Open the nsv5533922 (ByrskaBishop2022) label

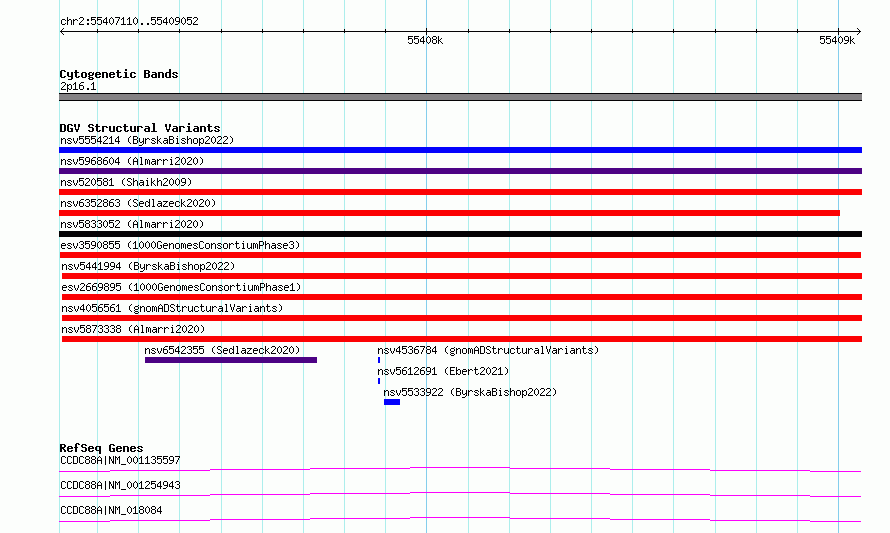470,392
